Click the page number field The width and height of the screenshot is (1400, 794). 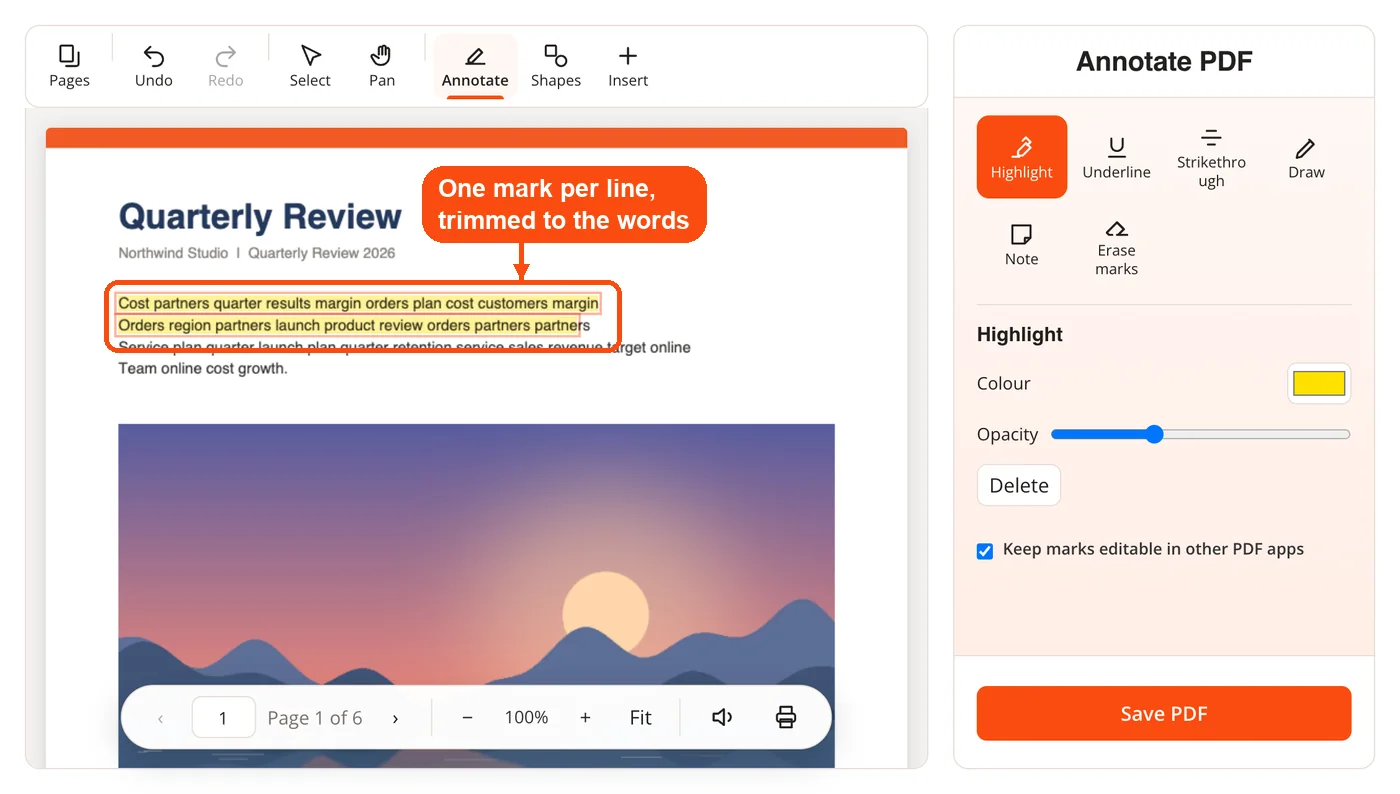coord(223,717)
